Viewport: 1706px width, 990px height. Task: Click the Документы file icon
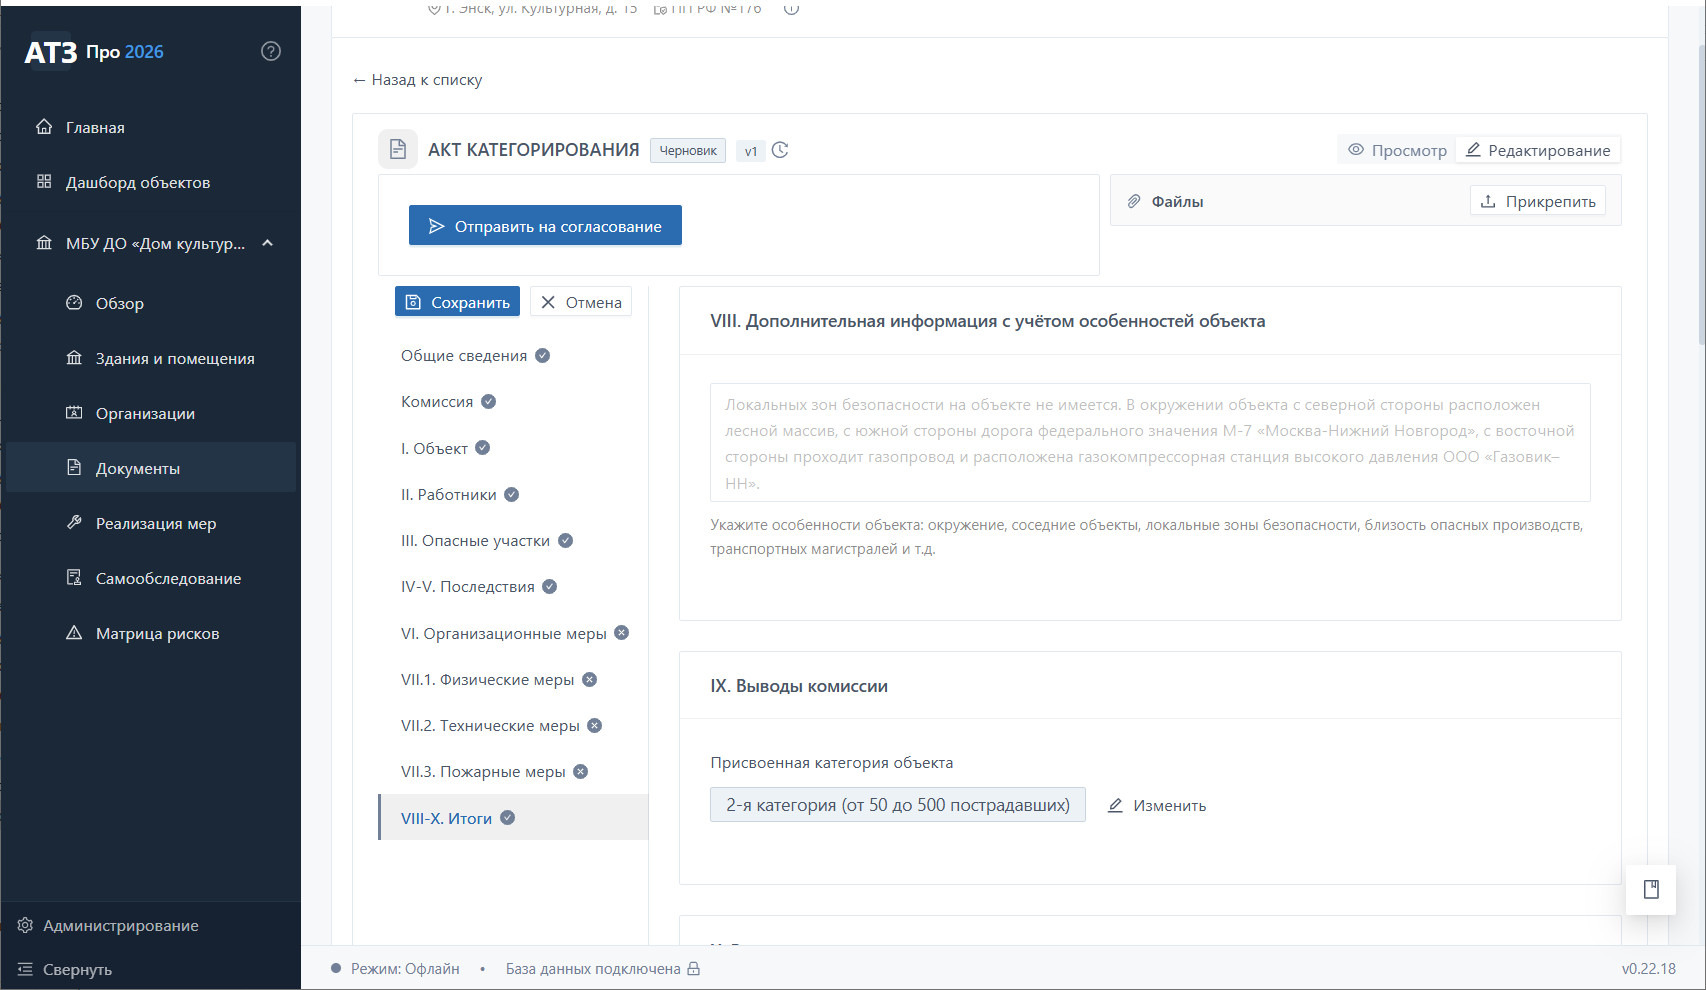74,468
